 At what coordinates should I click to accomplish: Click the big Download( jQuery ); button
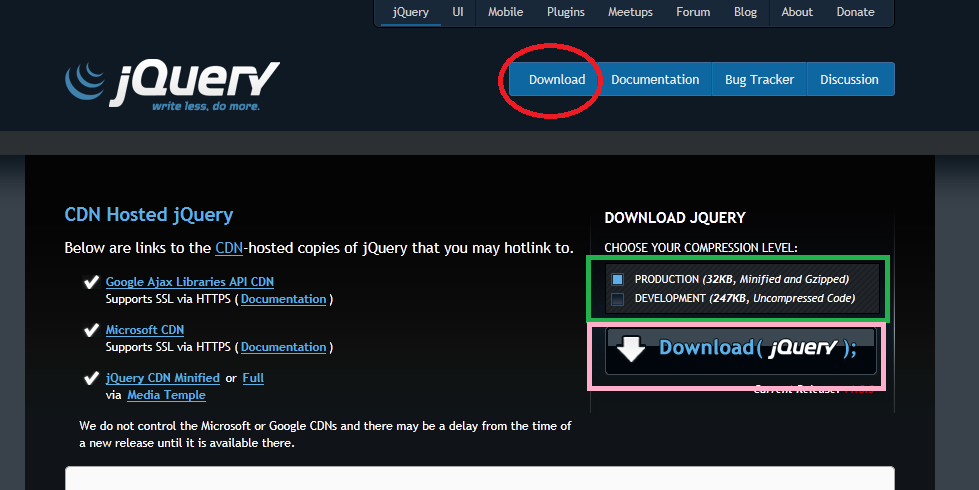(x=740, y=351)
